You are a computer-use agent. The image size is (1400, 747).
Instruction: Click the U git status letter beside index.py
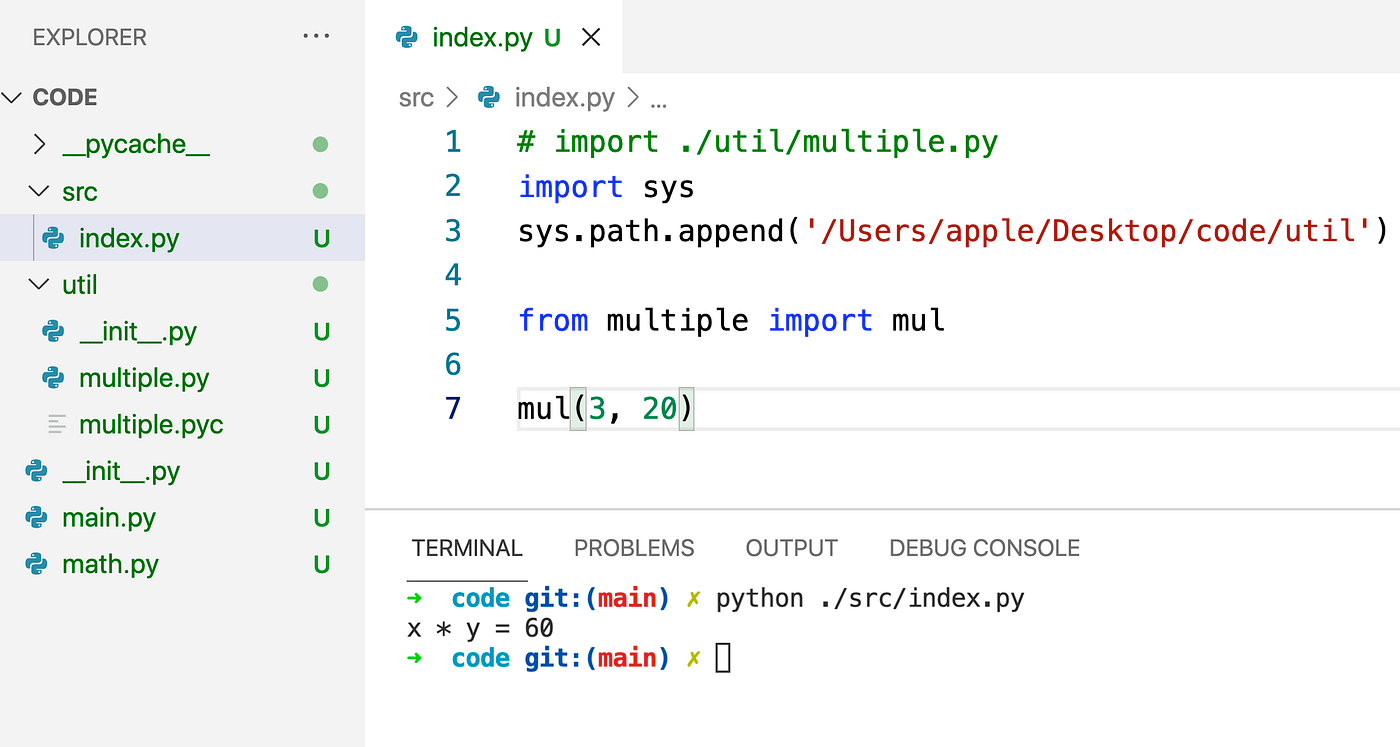322,238
